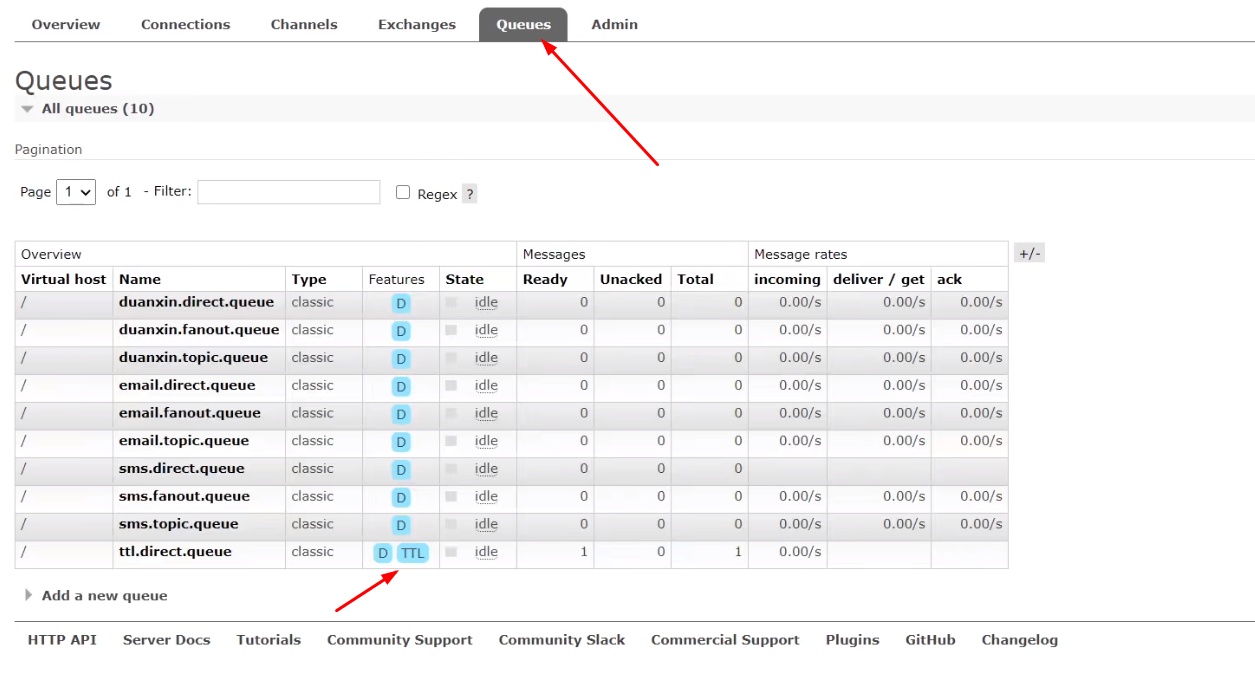Sort by Virtual host column
Viewport: 1255px width, 680px height.
(63, 279)
